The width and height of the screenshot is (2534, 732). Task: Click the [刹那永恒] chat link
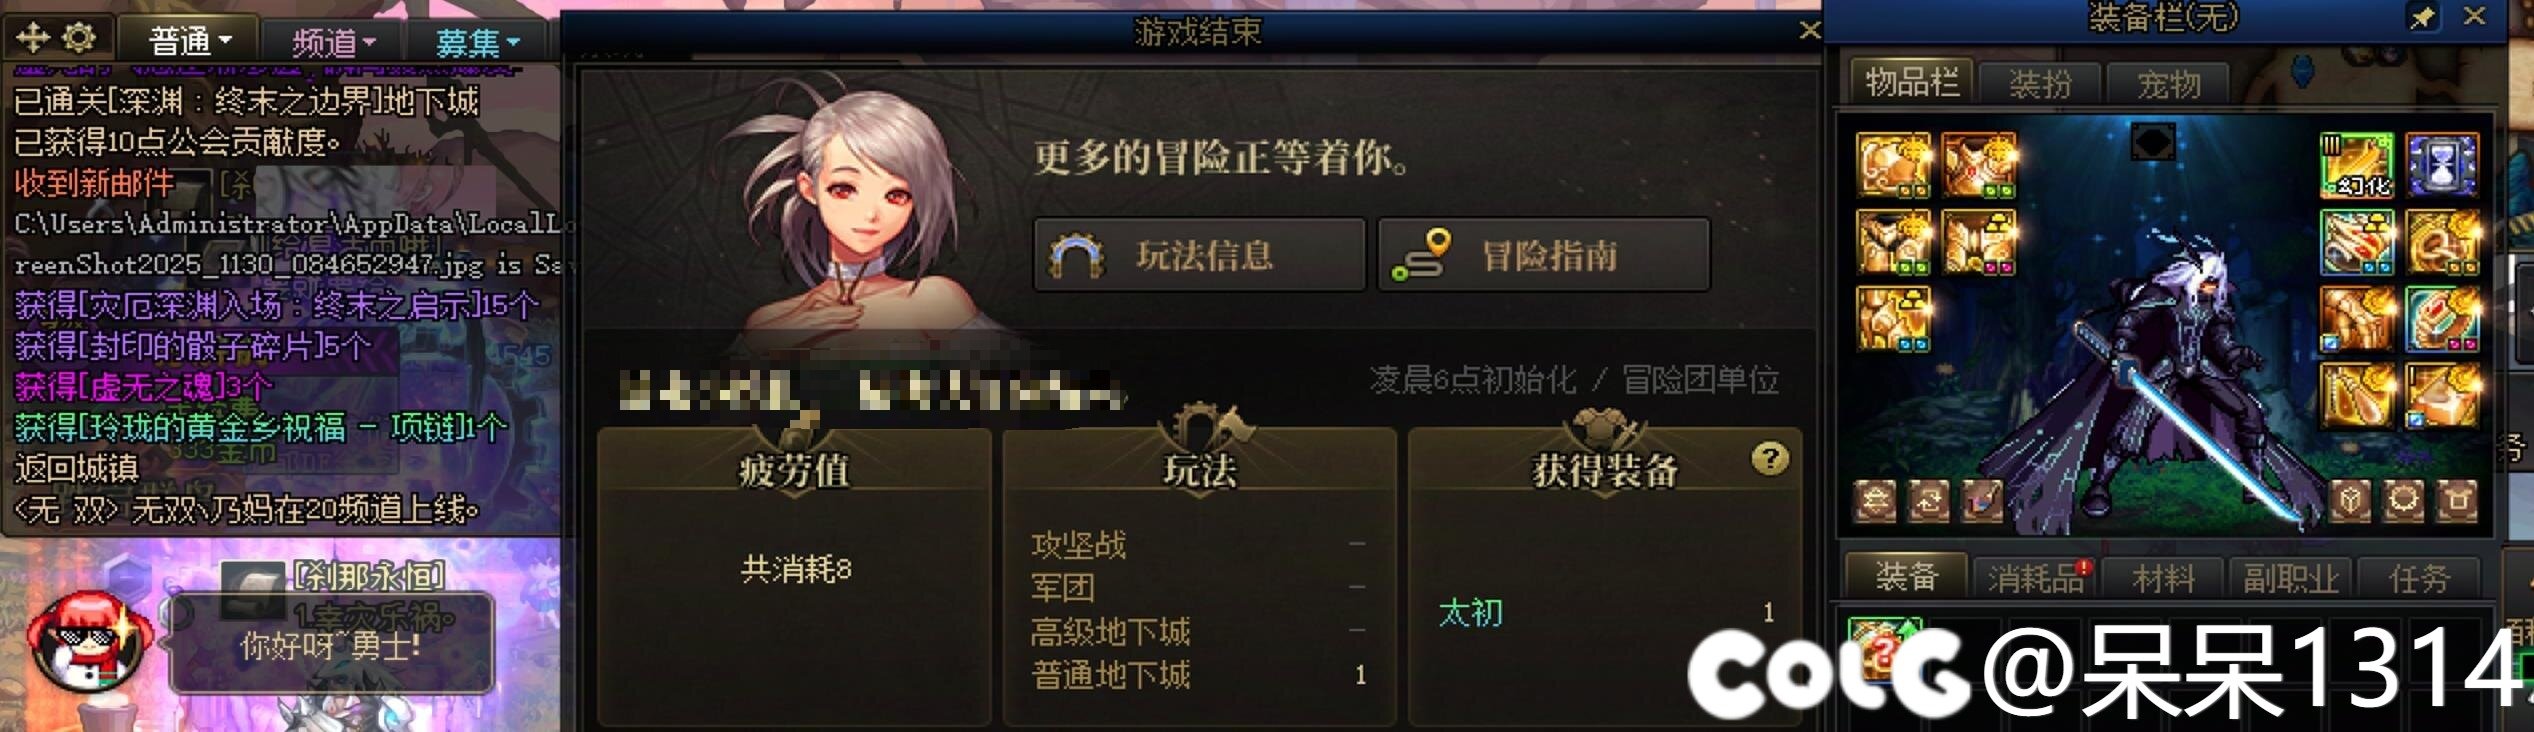(x=369, y=576)
